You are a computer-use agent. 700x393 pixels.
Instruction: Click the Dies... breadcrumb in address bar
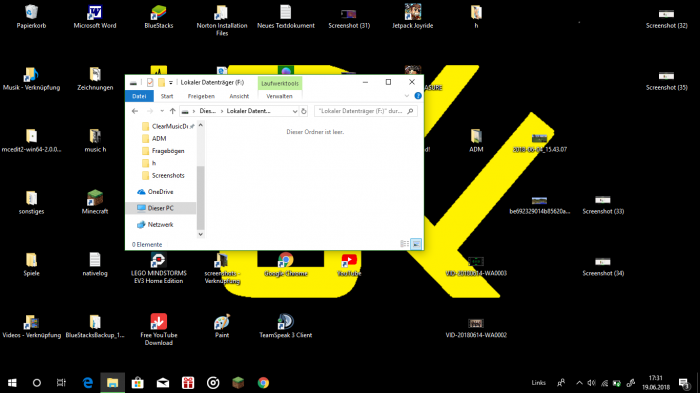pyautogui.click(x=208, y=111)
